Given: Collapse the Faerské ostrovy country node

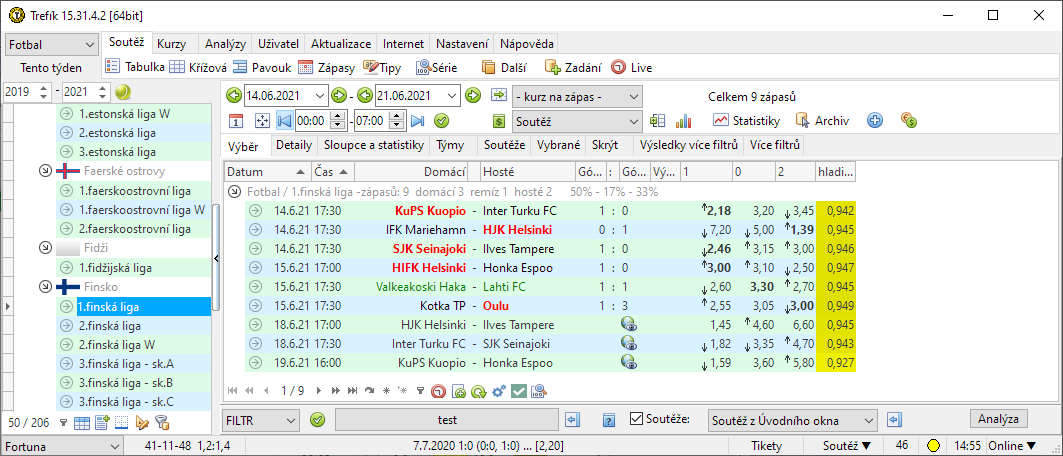Looking at the screenshot, I should (x=45, y=171).
